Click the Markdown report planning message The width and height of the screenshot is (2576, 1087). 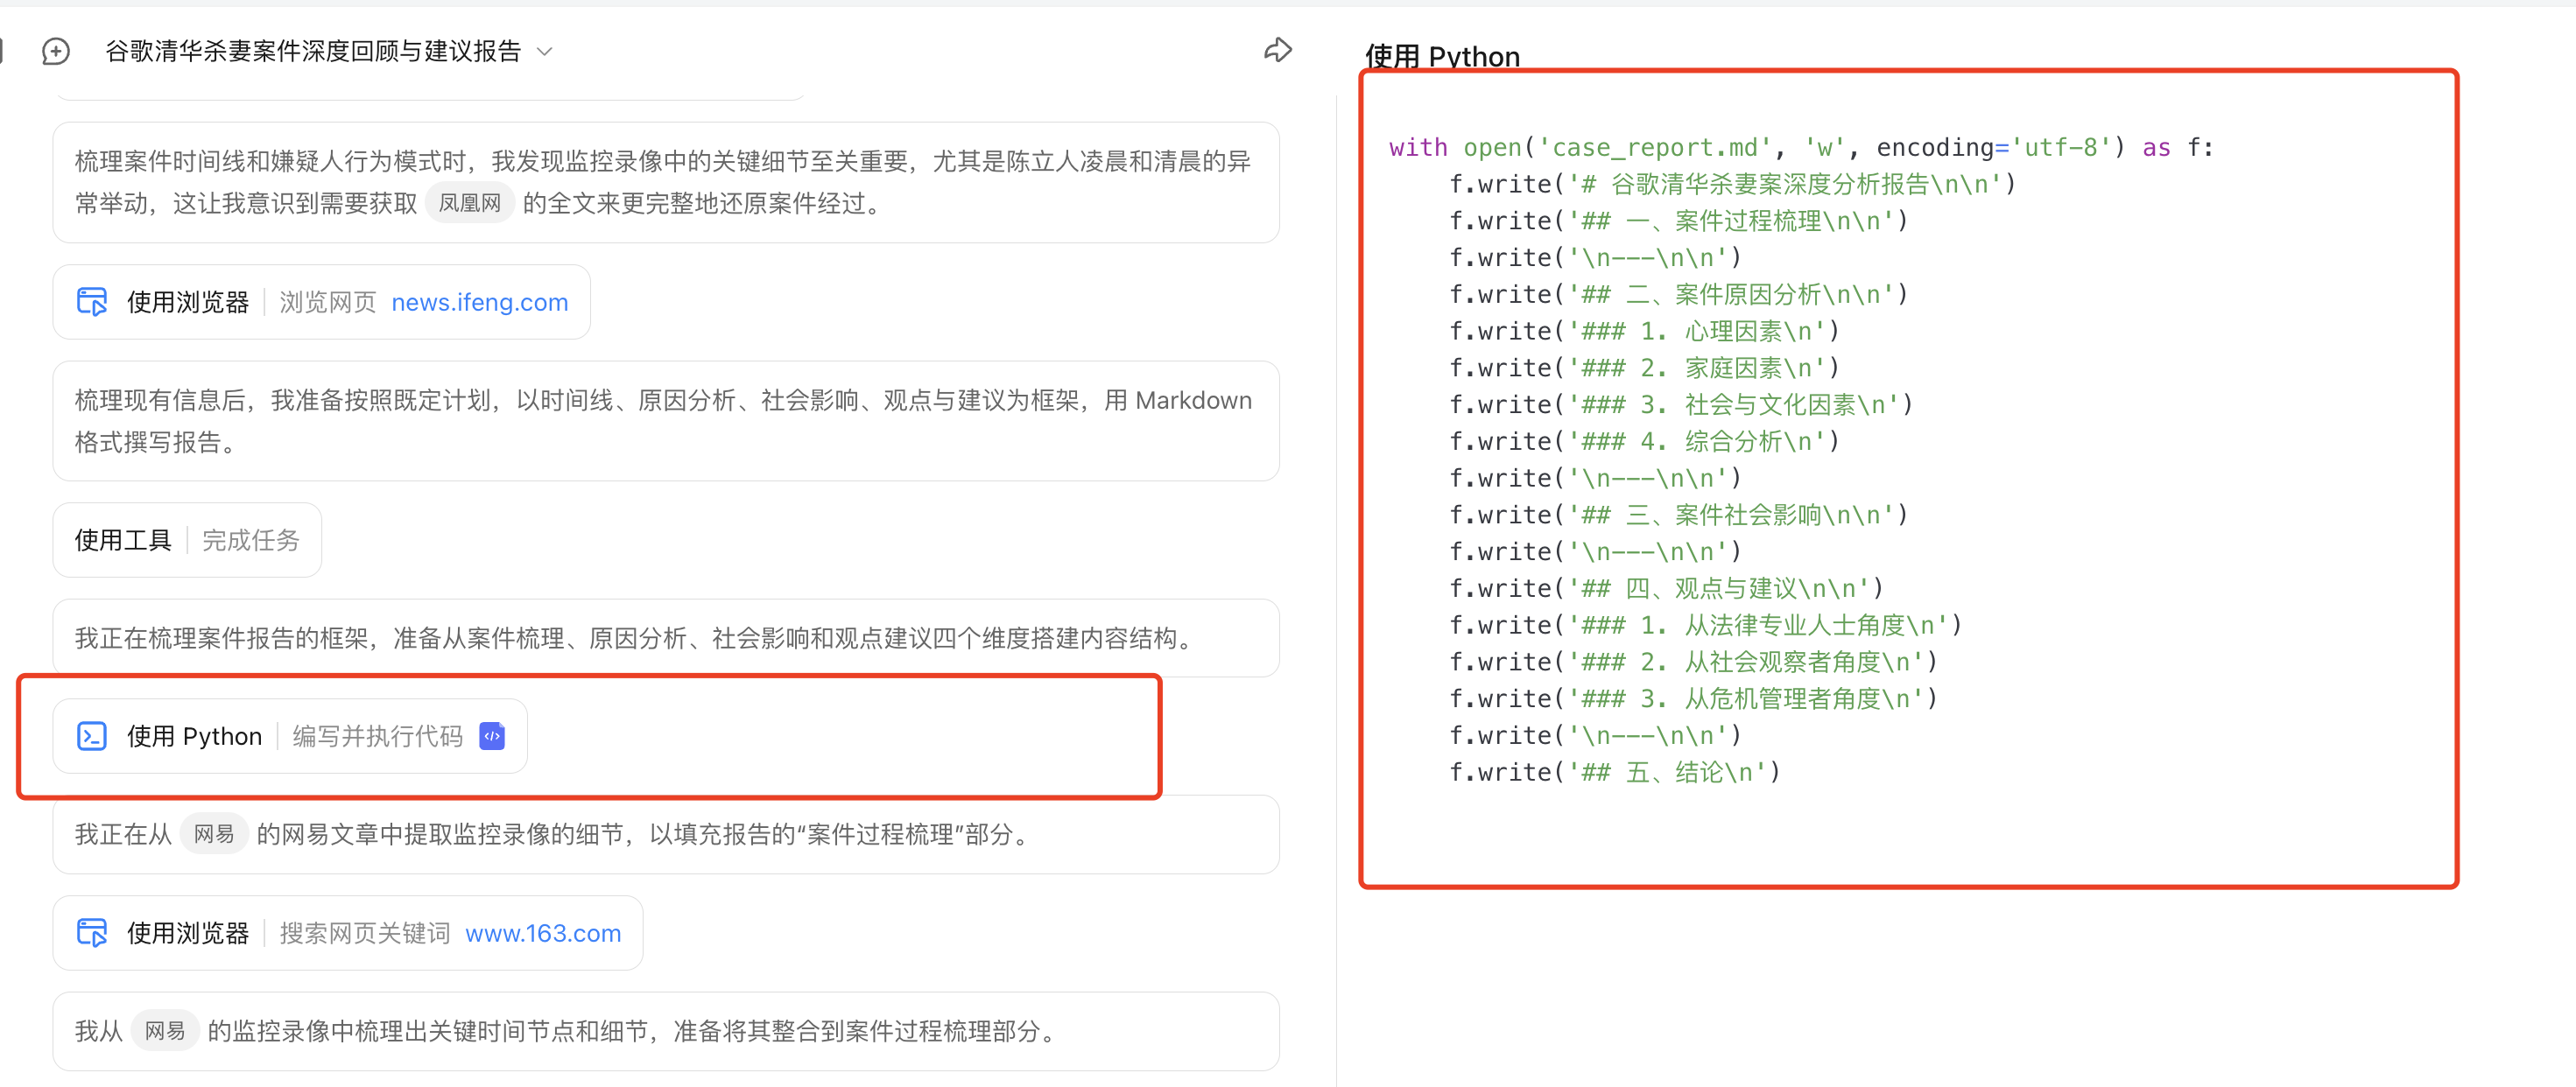666,421
